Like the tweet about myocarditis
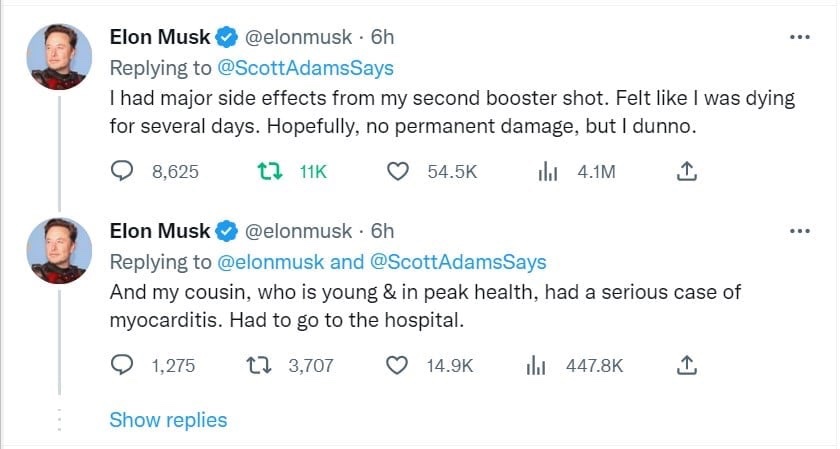Screen dimensions: 840x449 [398, 366]
